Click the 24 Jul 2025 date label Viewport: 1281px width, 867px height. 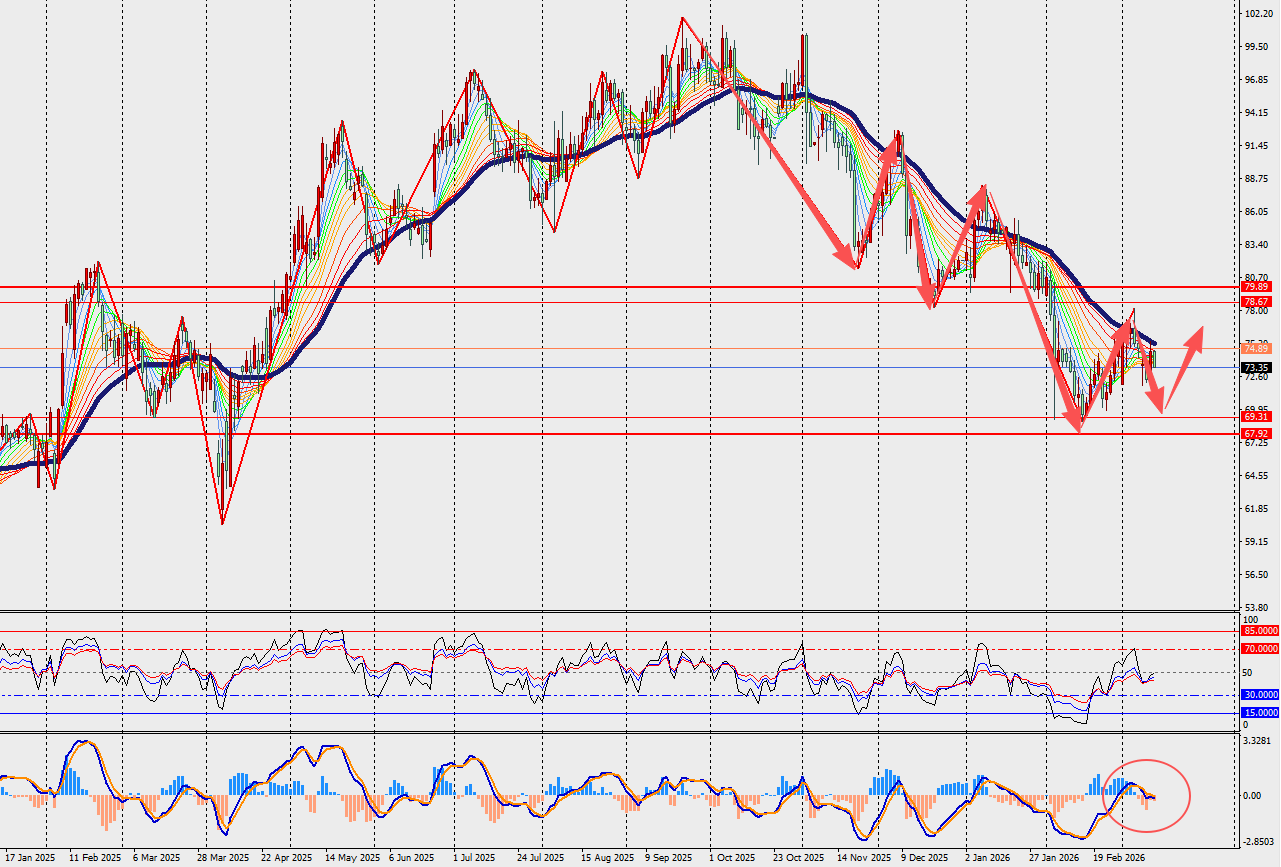[x=541, y=858]
